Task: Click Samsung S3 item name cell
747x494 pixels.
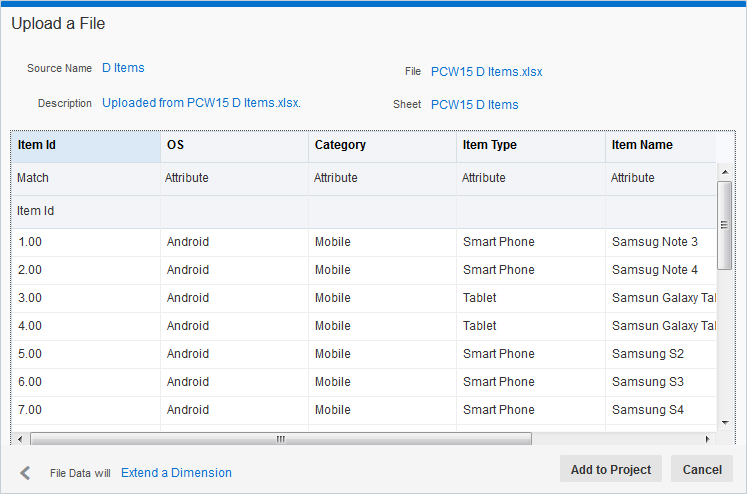Action: point(661,382)
